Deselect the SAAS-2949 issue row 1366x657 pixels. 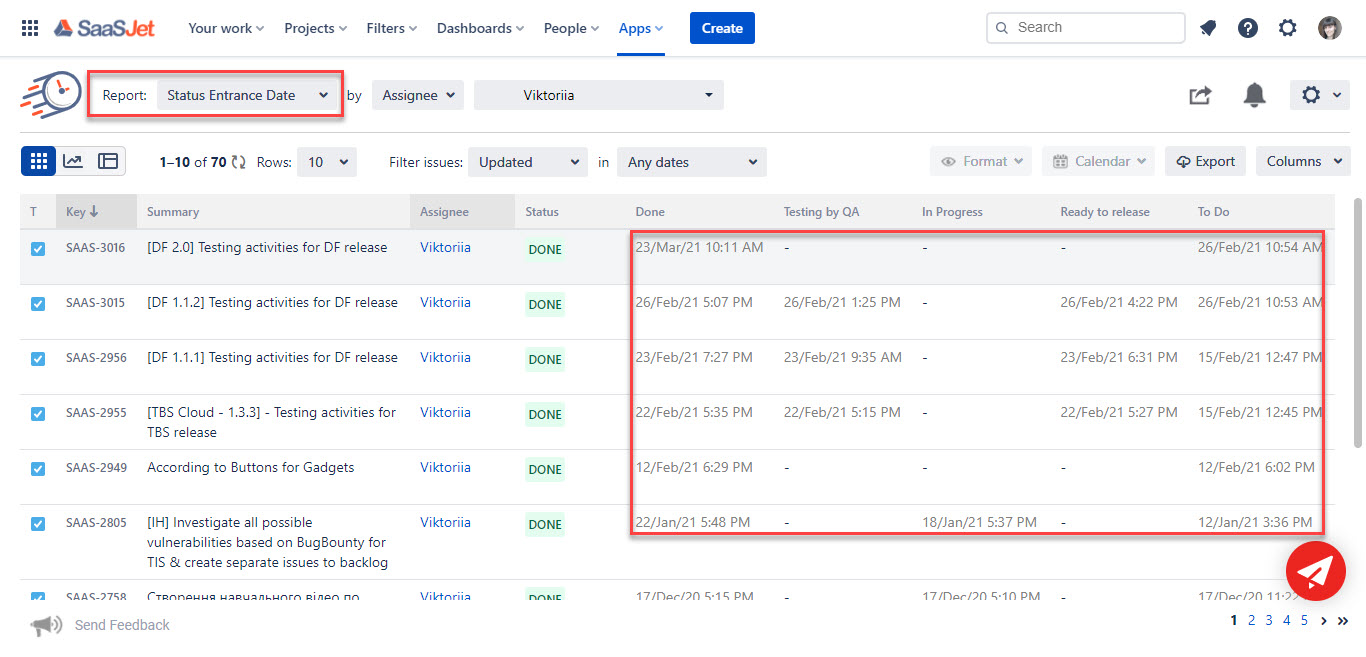tap(37, 467)
